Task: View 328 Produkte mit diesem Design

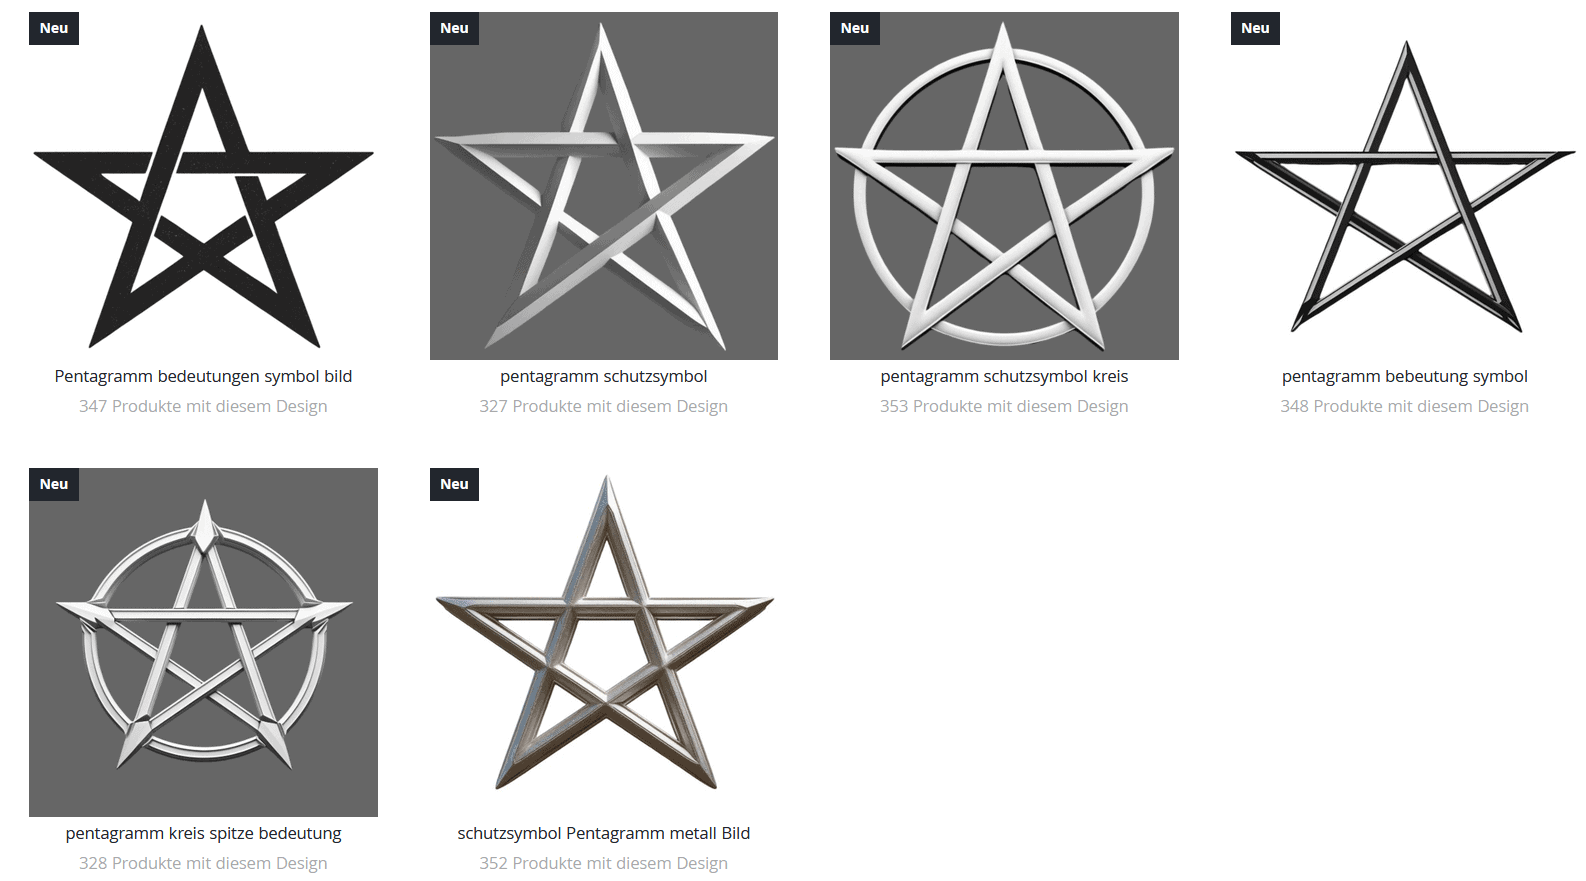Action: (203, 863)
